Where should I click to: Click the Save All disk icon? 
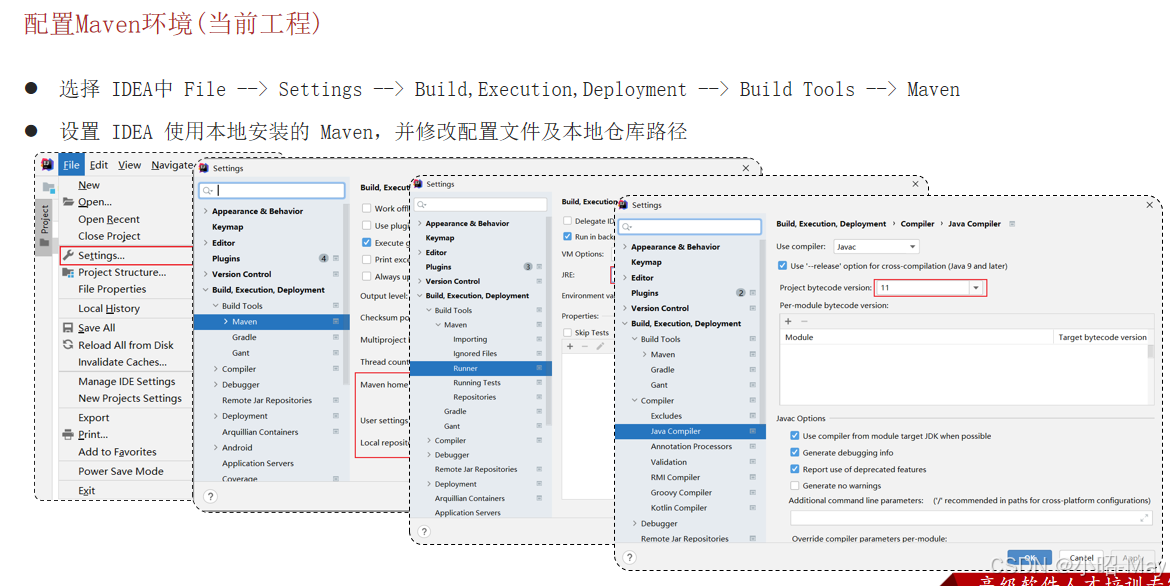click(68, 328)
